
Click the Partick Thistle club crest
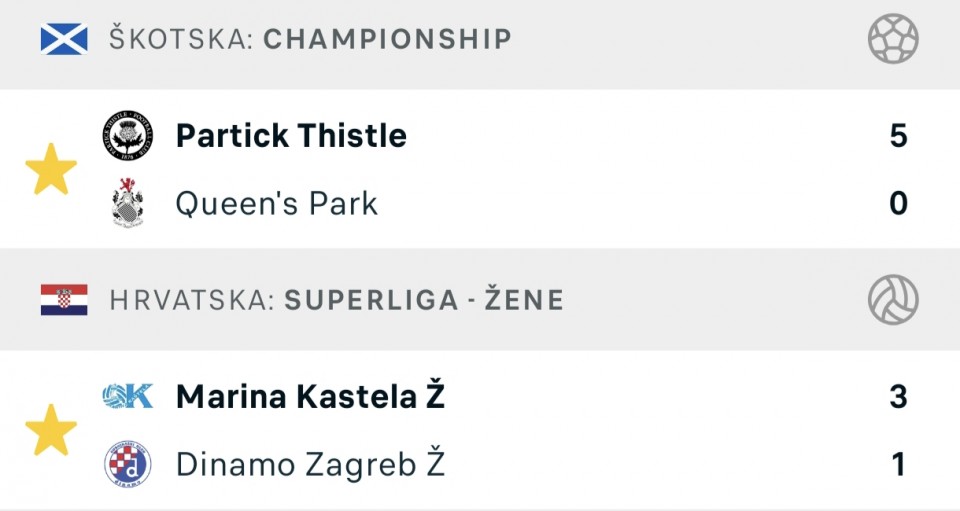coord(128,136)
